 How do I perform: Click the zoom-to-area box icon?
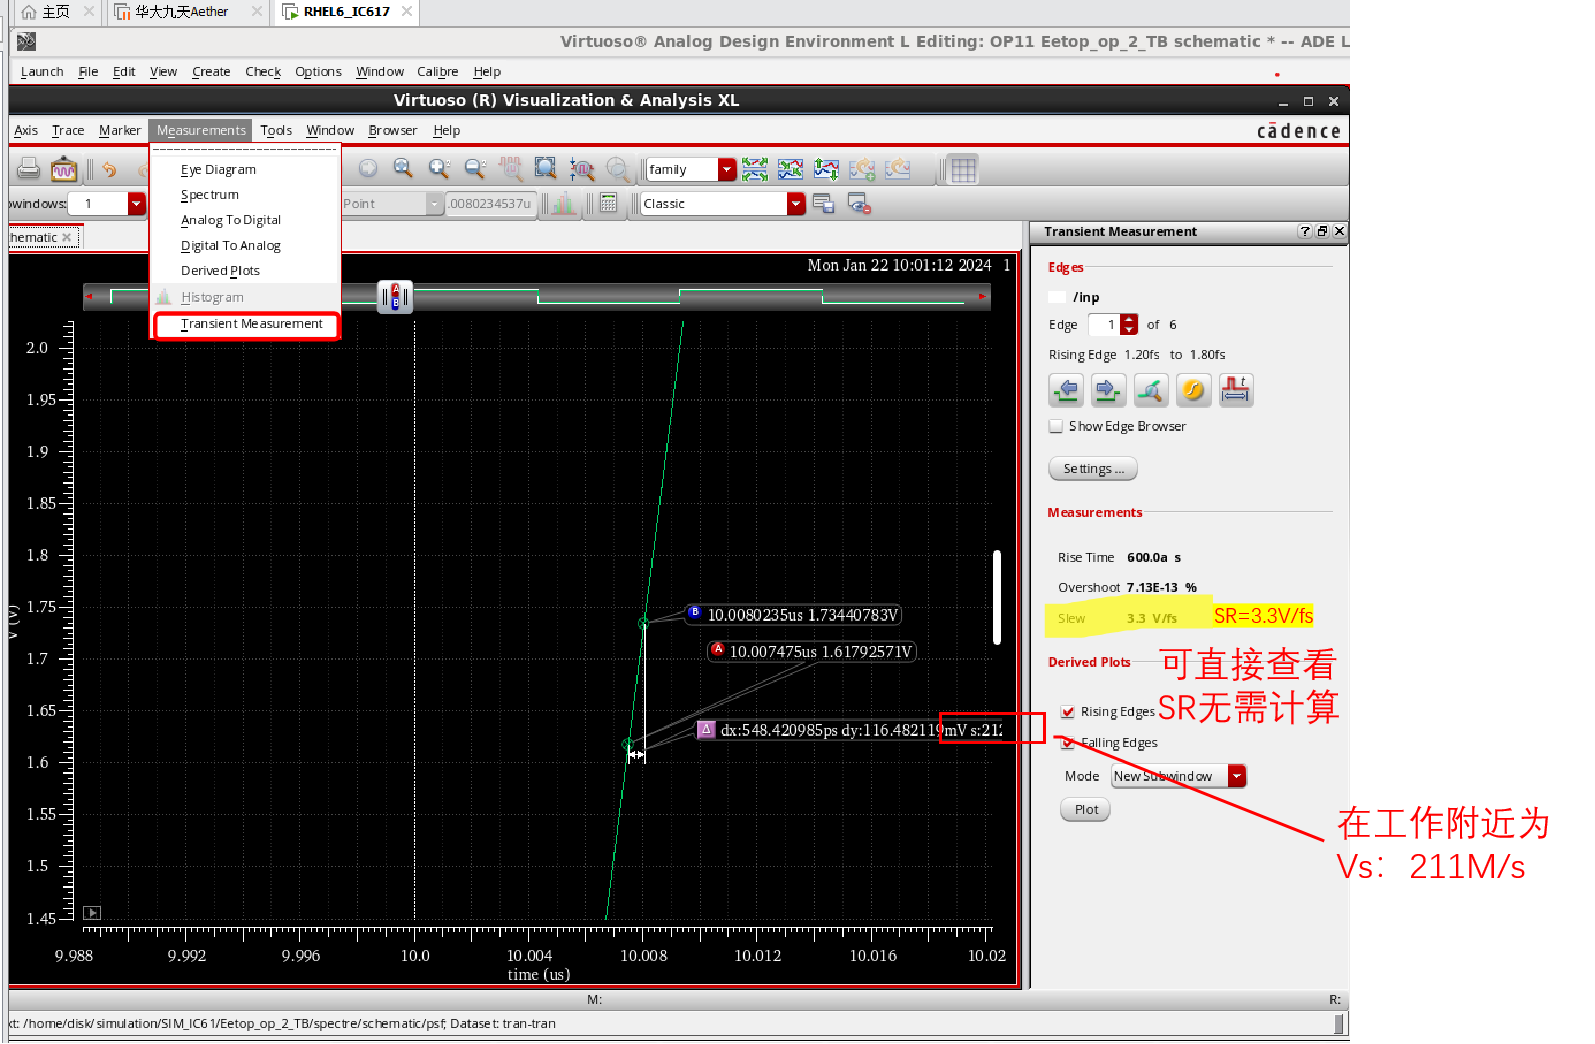(x=546, y=169)
